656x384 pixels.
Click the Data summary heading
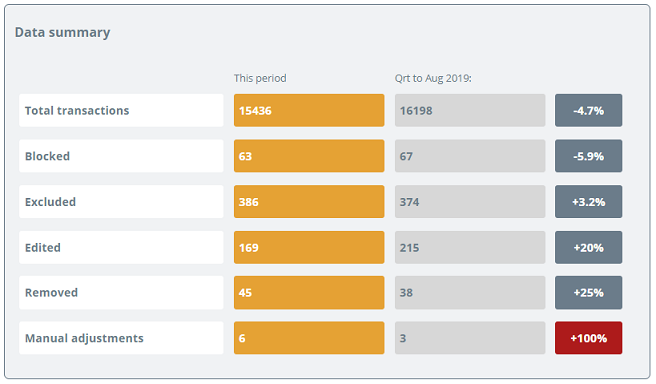(x=62, y=33)
